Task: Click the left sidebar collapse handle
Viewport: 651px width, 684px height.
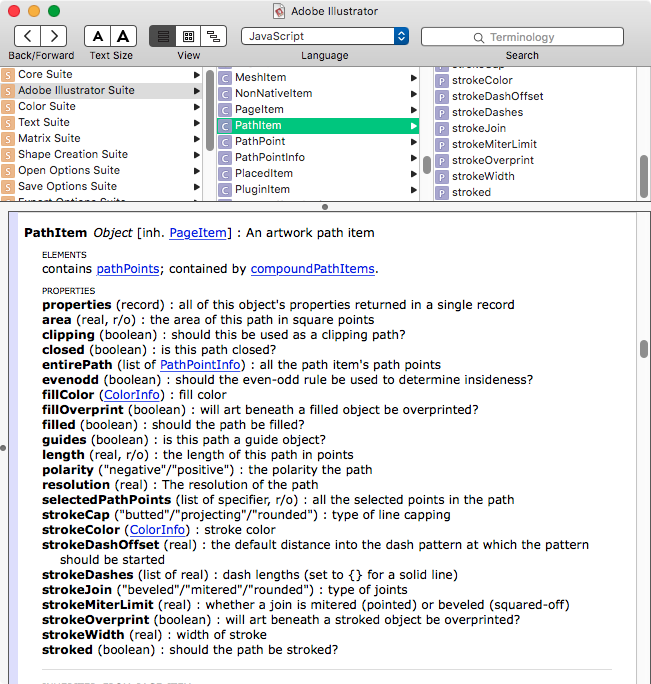Action: 3,448
